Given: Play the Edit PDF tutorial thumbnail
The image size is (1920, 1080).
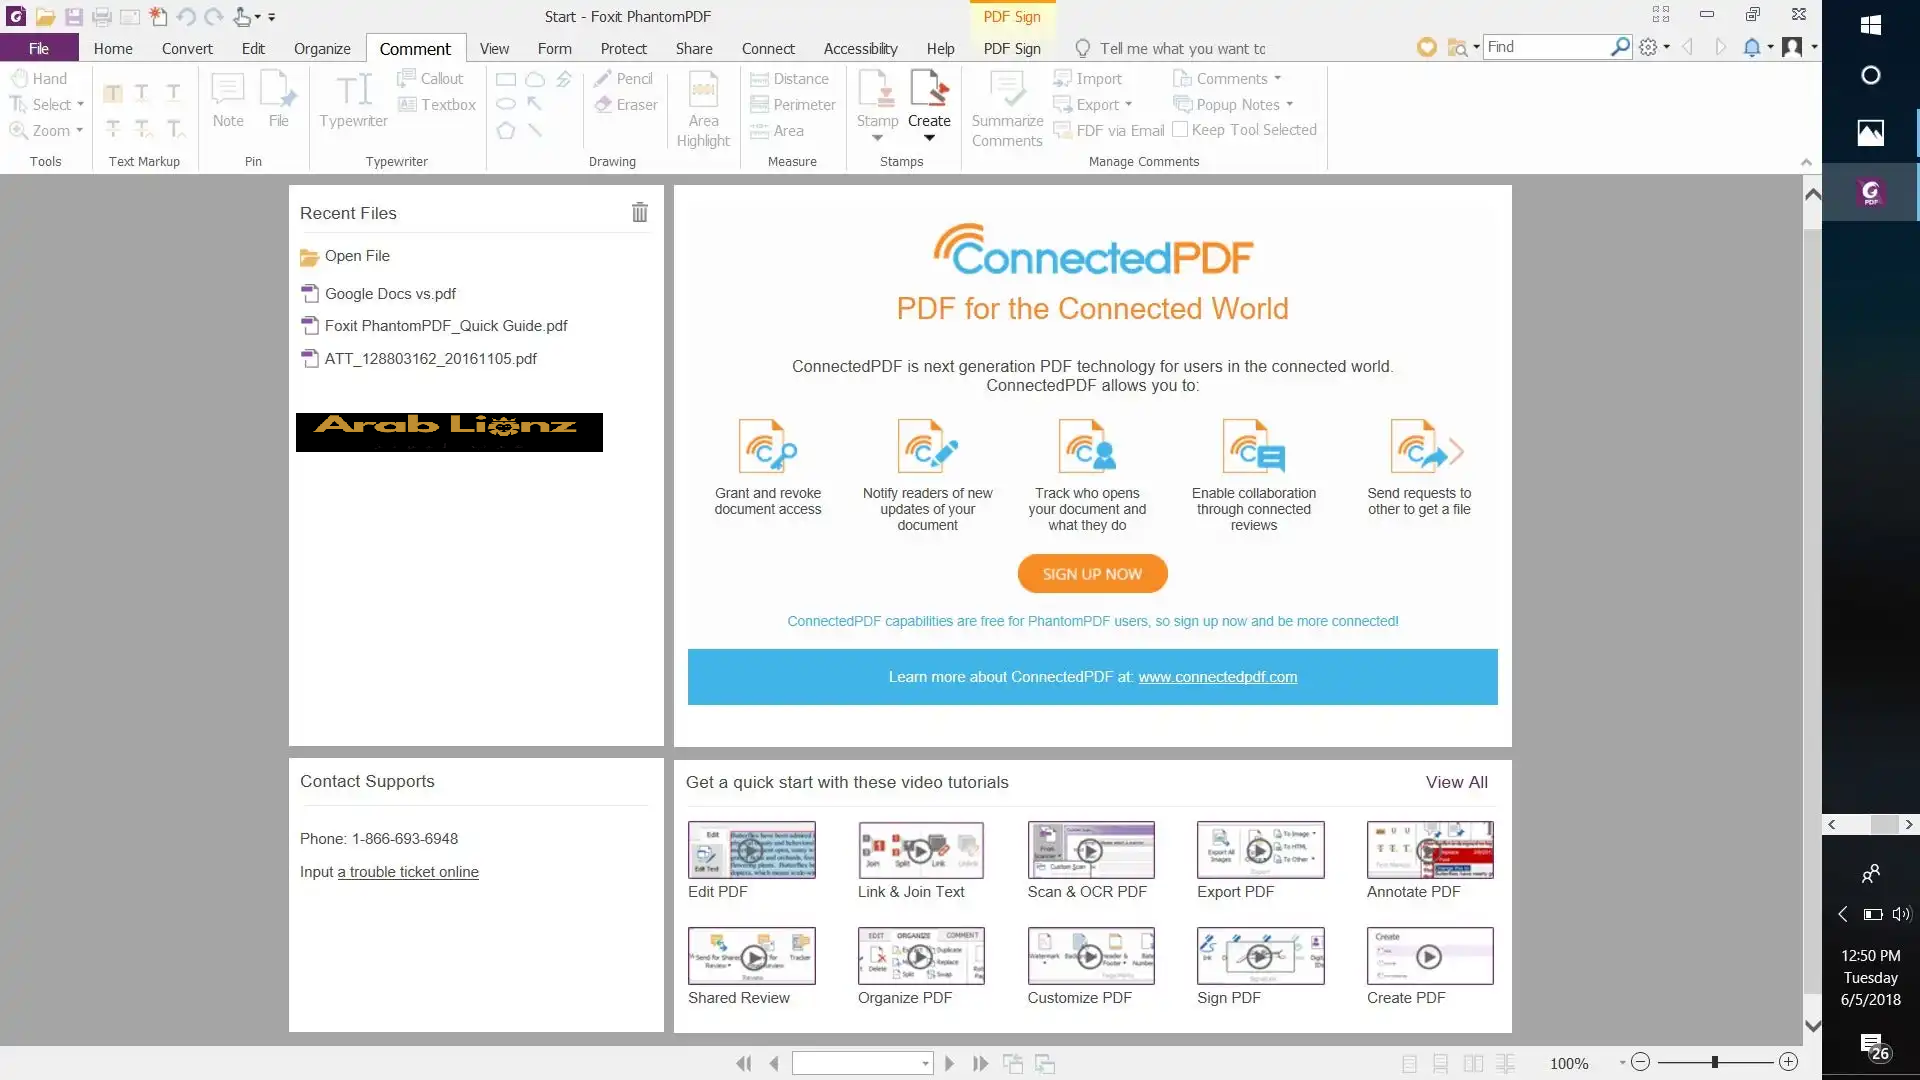Looking at the screenshot, I should 751,850.
